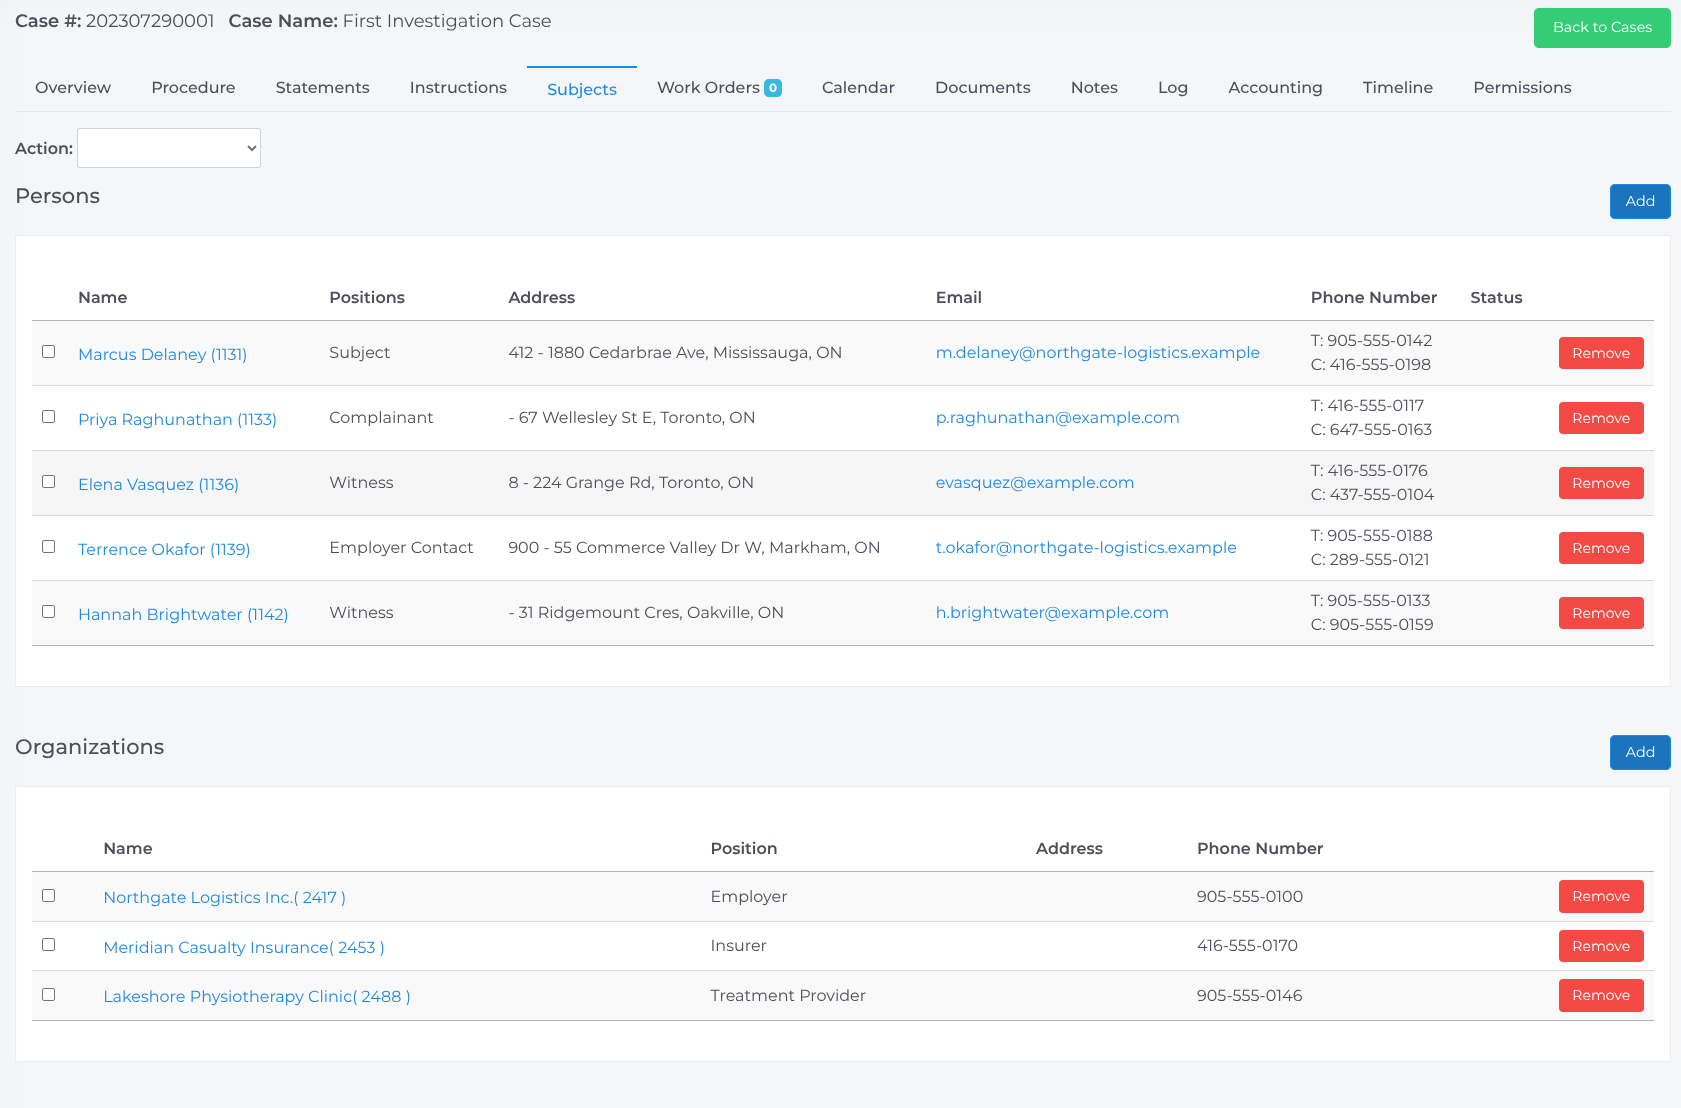Open Elena Vasquez (1136) profile link
This screenshot has width=1681, height=1108.
tap(158, 484)
